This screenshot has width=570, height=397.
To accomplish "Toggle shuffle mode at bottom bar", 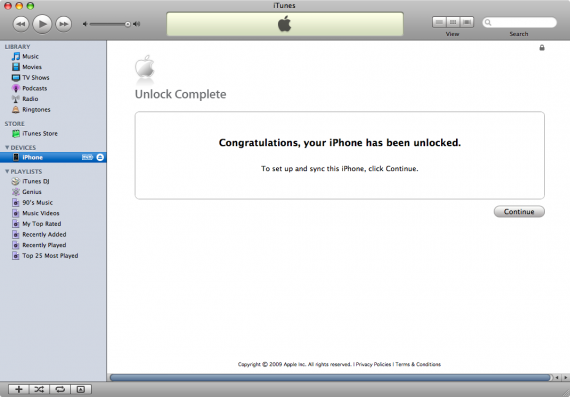I will 39,389.
